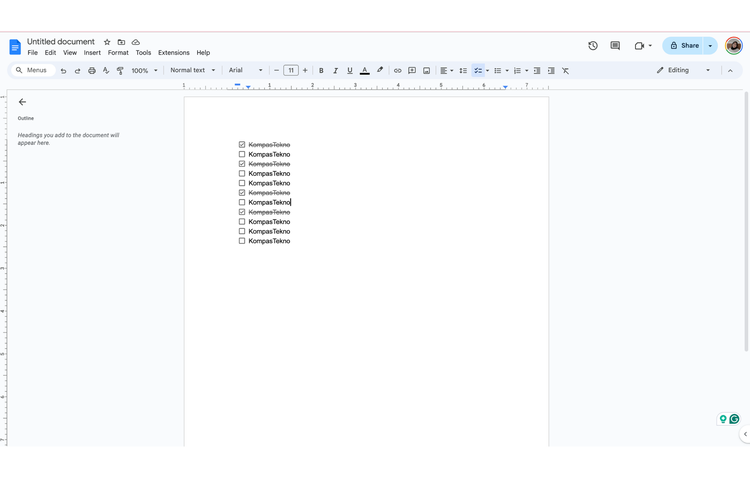This screenshot has height=500, width=750.
Task: Uncheck the first KompasTekno checkbox
Action: [242, 145]
